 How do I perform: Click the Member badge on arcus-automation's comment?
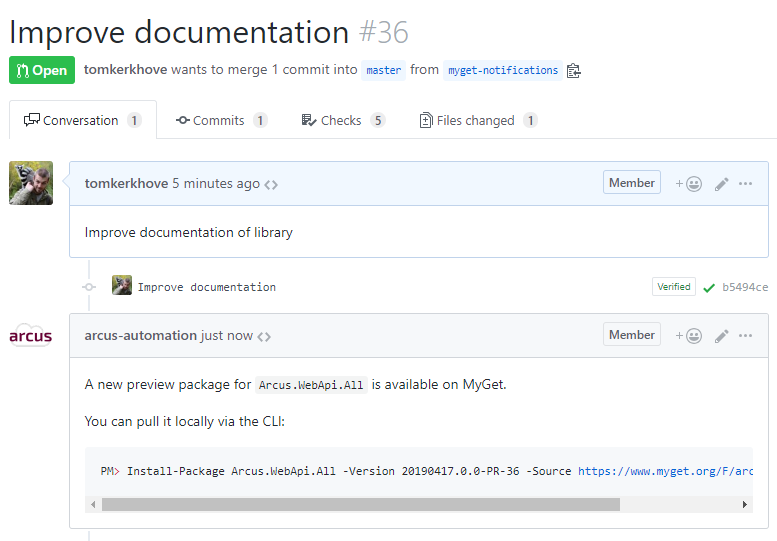point(632,335)
